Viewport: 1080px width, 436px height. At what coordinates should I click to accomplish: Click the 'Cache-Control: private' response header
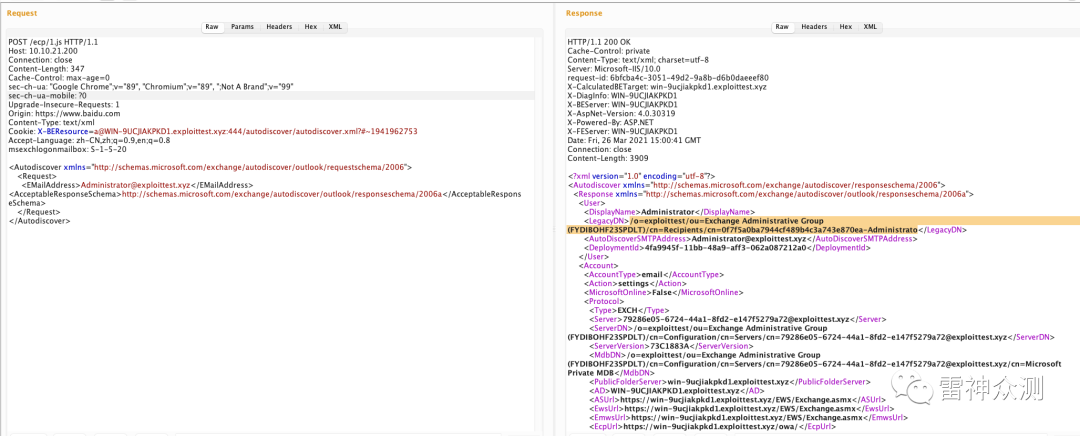[609, 51]
